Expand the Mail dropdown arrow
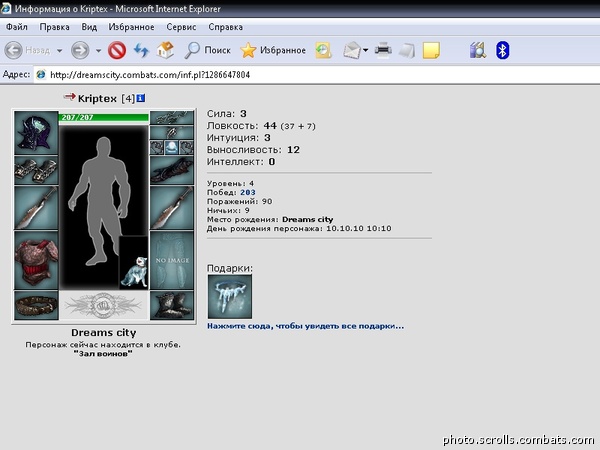Image resolution: width=600 pixels, height=450 pixels. point(366,50)
